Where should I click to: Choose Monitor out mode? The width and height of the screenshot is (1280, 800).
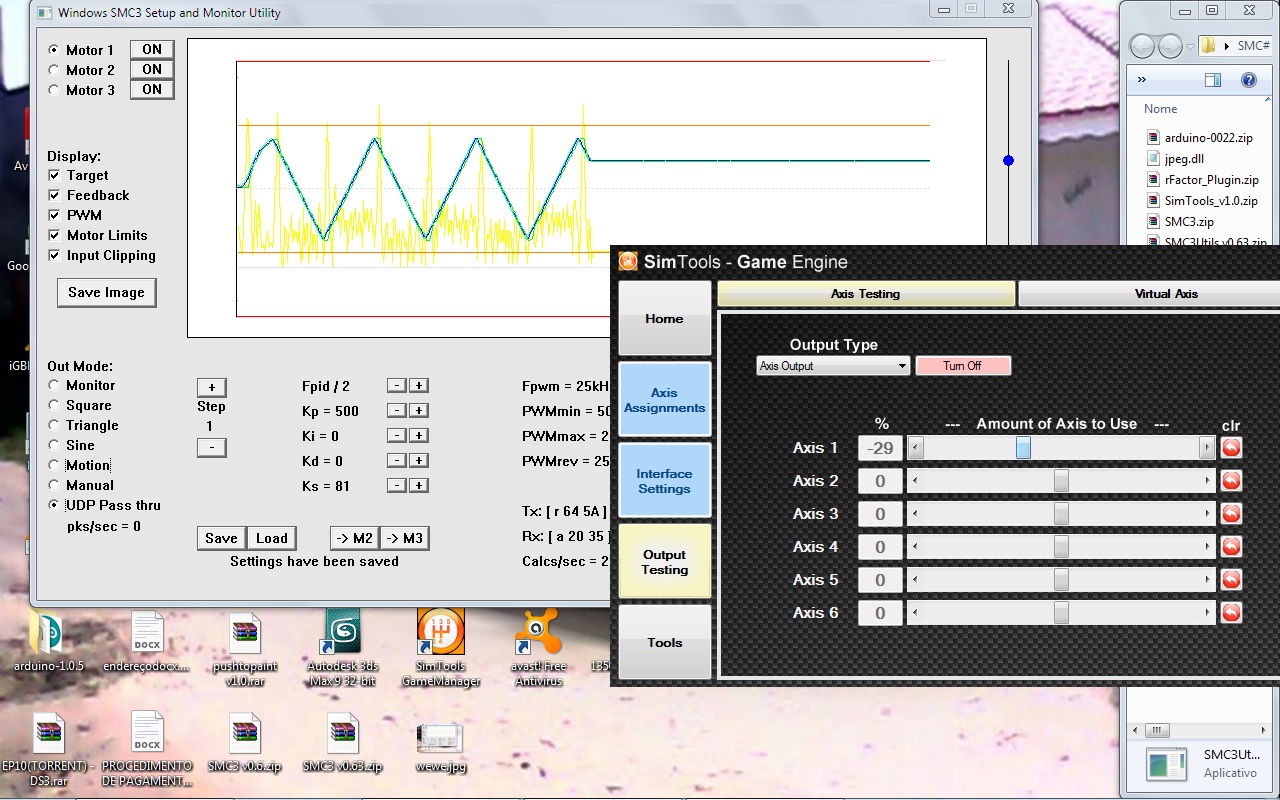click(x=54, y=385)
